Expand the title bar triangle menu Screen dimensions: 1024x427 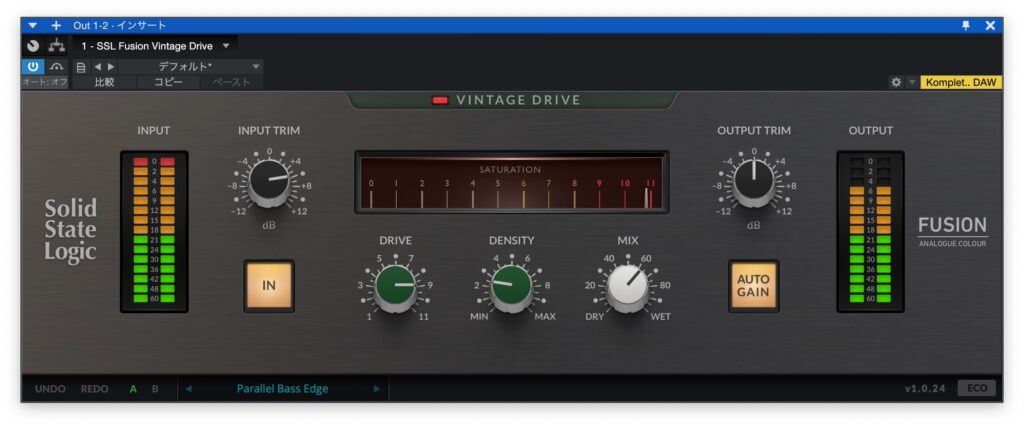point(33,25)
